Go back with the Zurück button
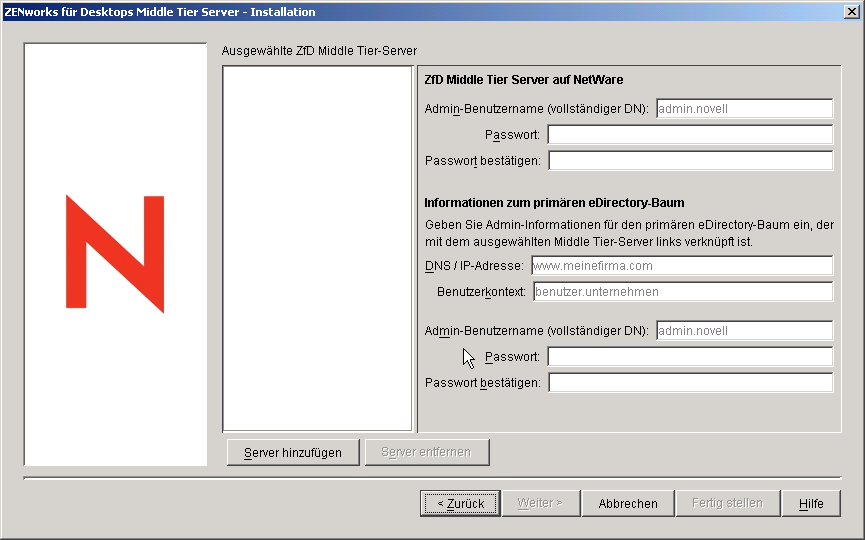The width and height of the screenshot is (865, 540). [460, 503]
